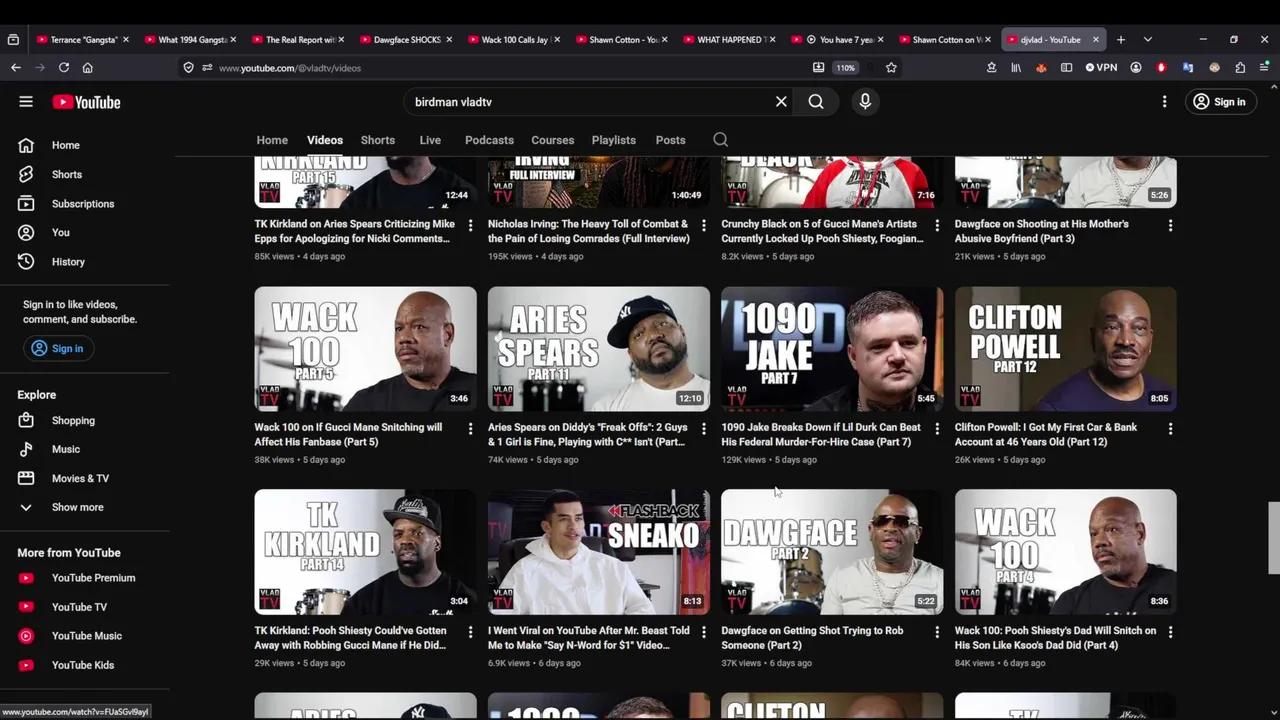Play the Sneako Flashback thumbnail
This screenshot has height=720, width=1280.
click(x=599, y=551)
